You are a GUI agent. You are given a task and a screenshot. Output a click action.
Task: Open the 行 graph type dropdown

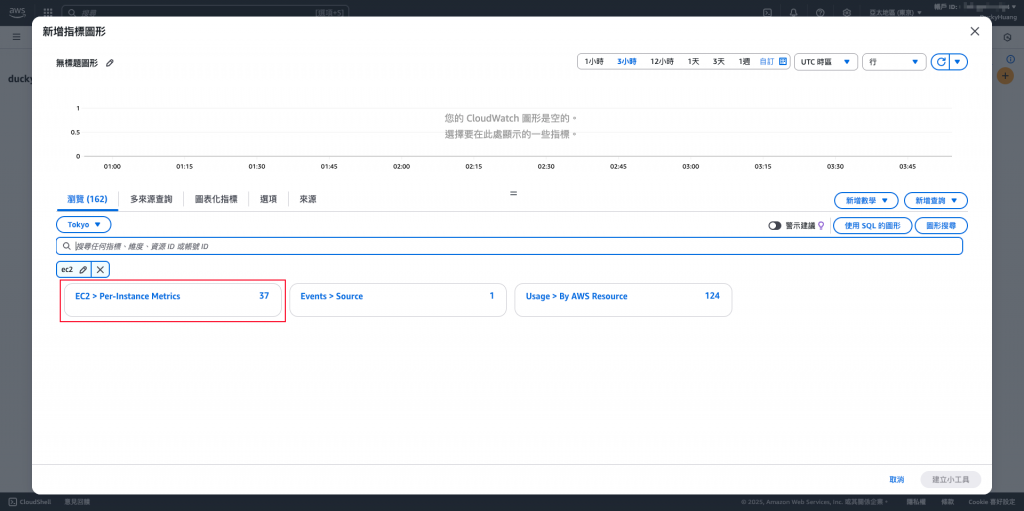pos(894,61)
